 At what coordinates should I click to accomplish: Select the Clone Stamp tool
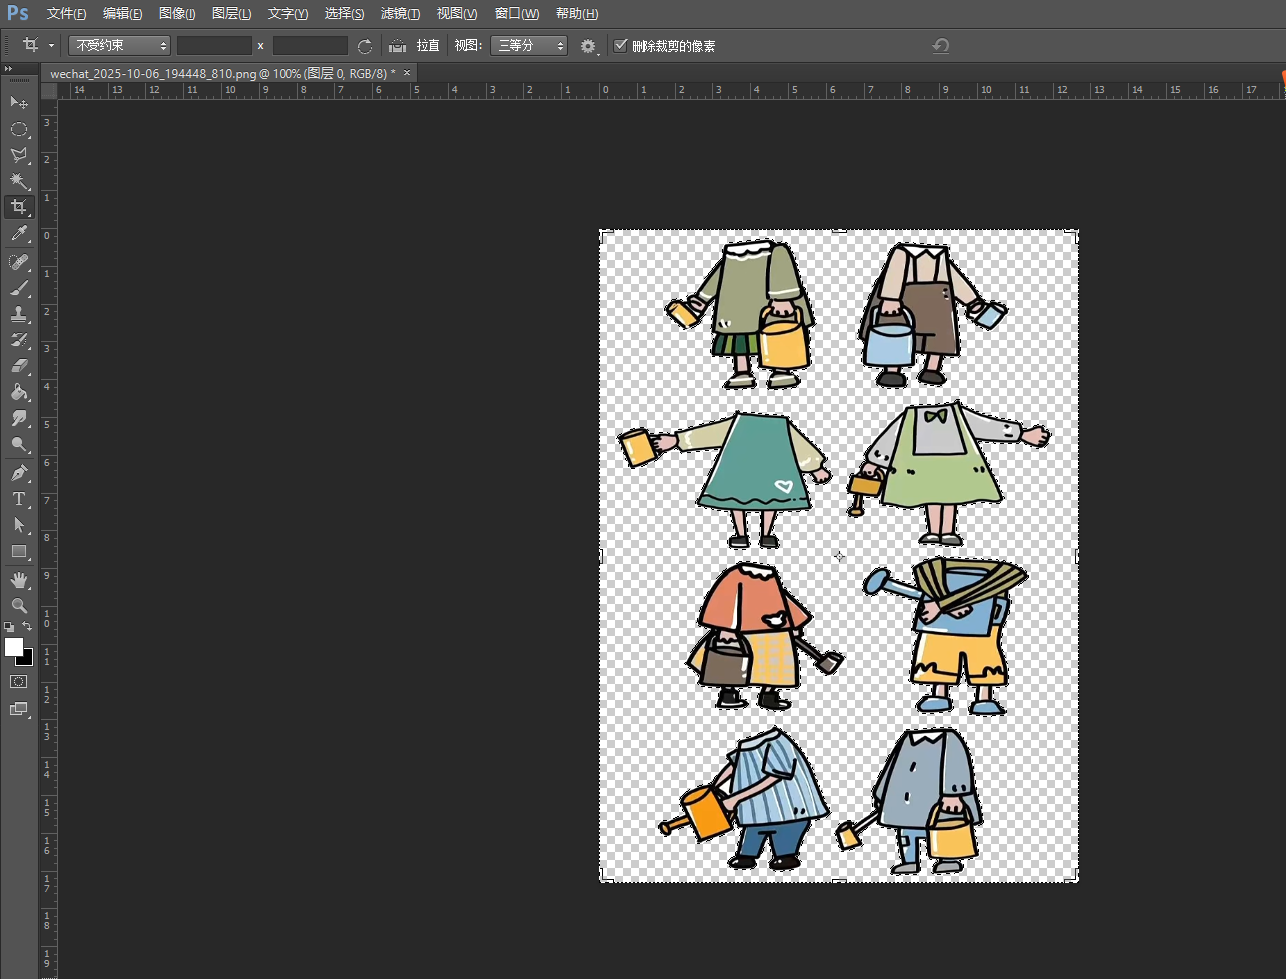pos(19,314)
